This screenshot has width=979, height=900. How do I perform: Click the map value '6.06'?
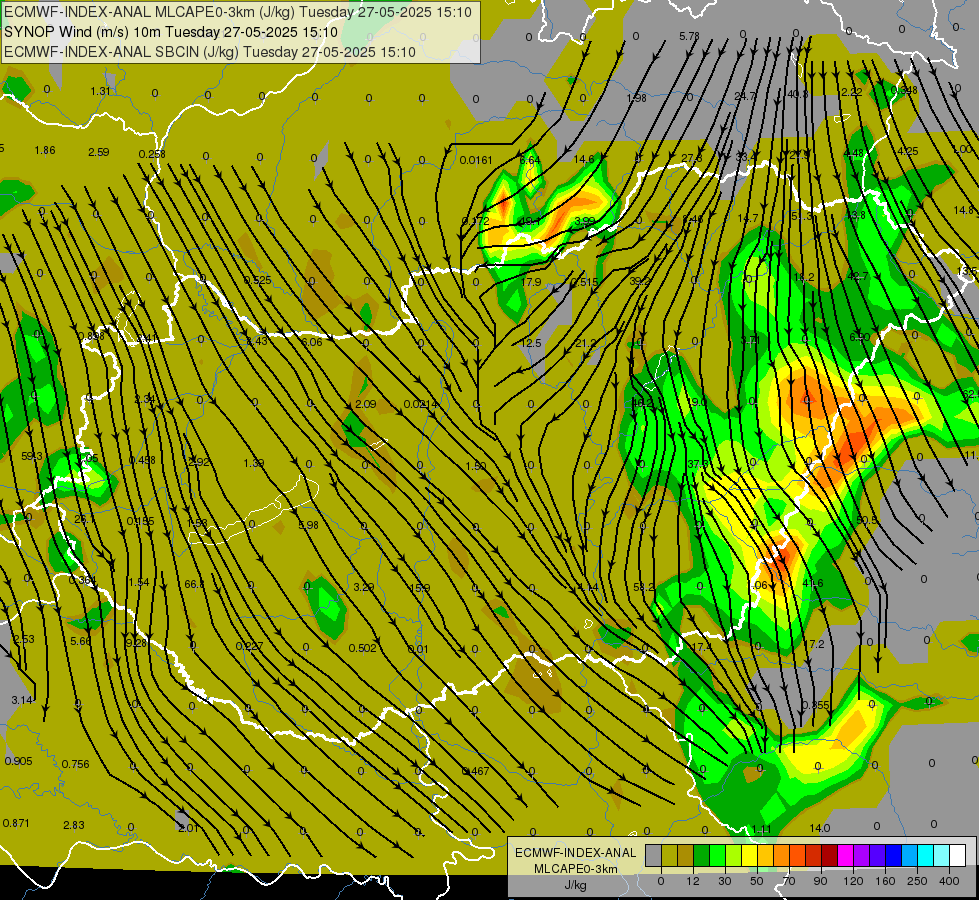[x=312, y=342]
